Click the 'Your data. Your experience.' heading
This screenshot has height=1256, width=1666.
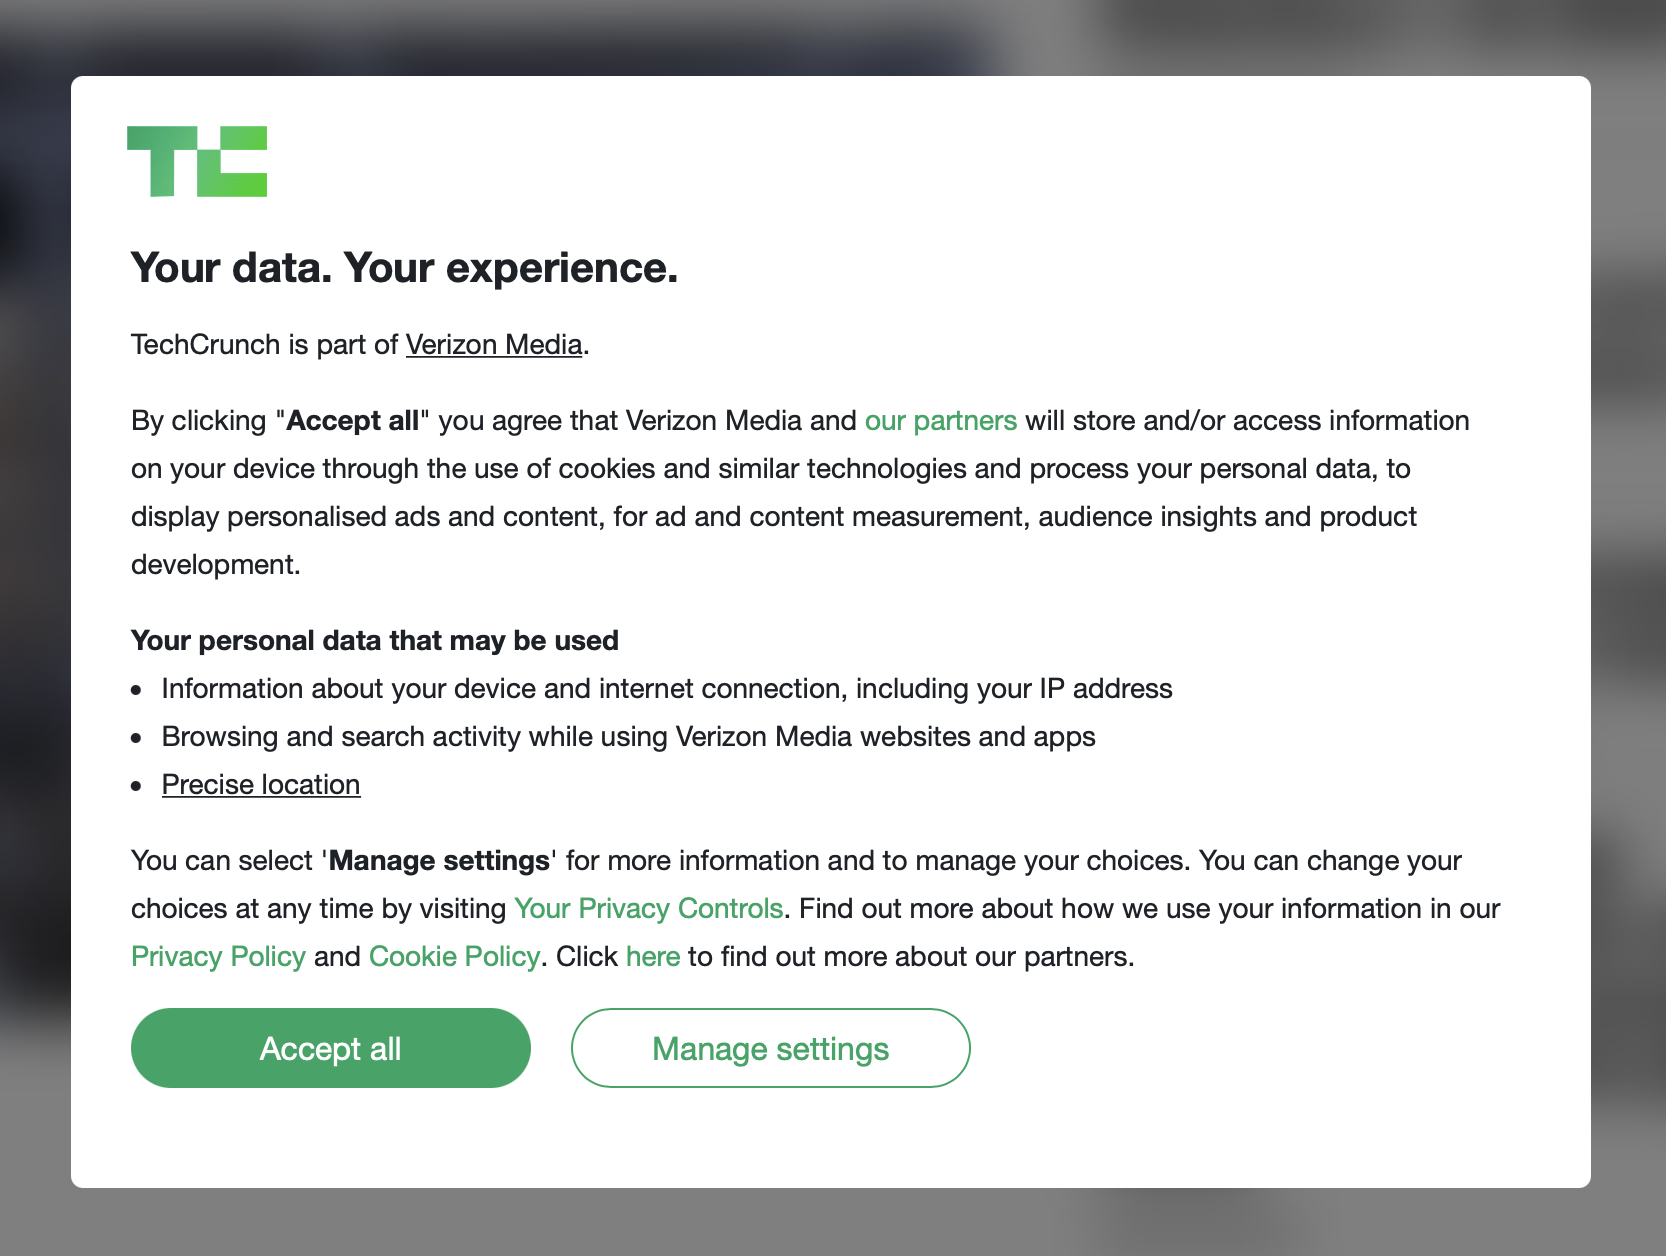click(x=405, y=268)
